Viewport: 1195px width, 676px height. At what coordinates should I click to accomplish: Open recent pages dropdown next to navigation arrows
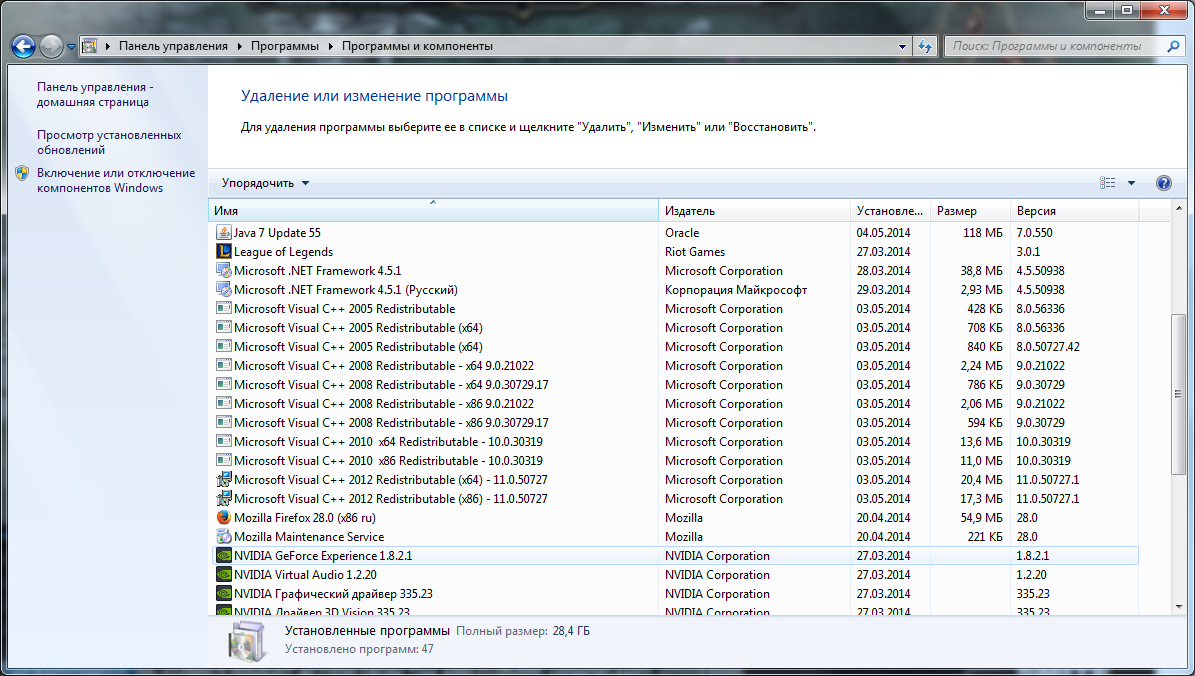tap(71, 46)
